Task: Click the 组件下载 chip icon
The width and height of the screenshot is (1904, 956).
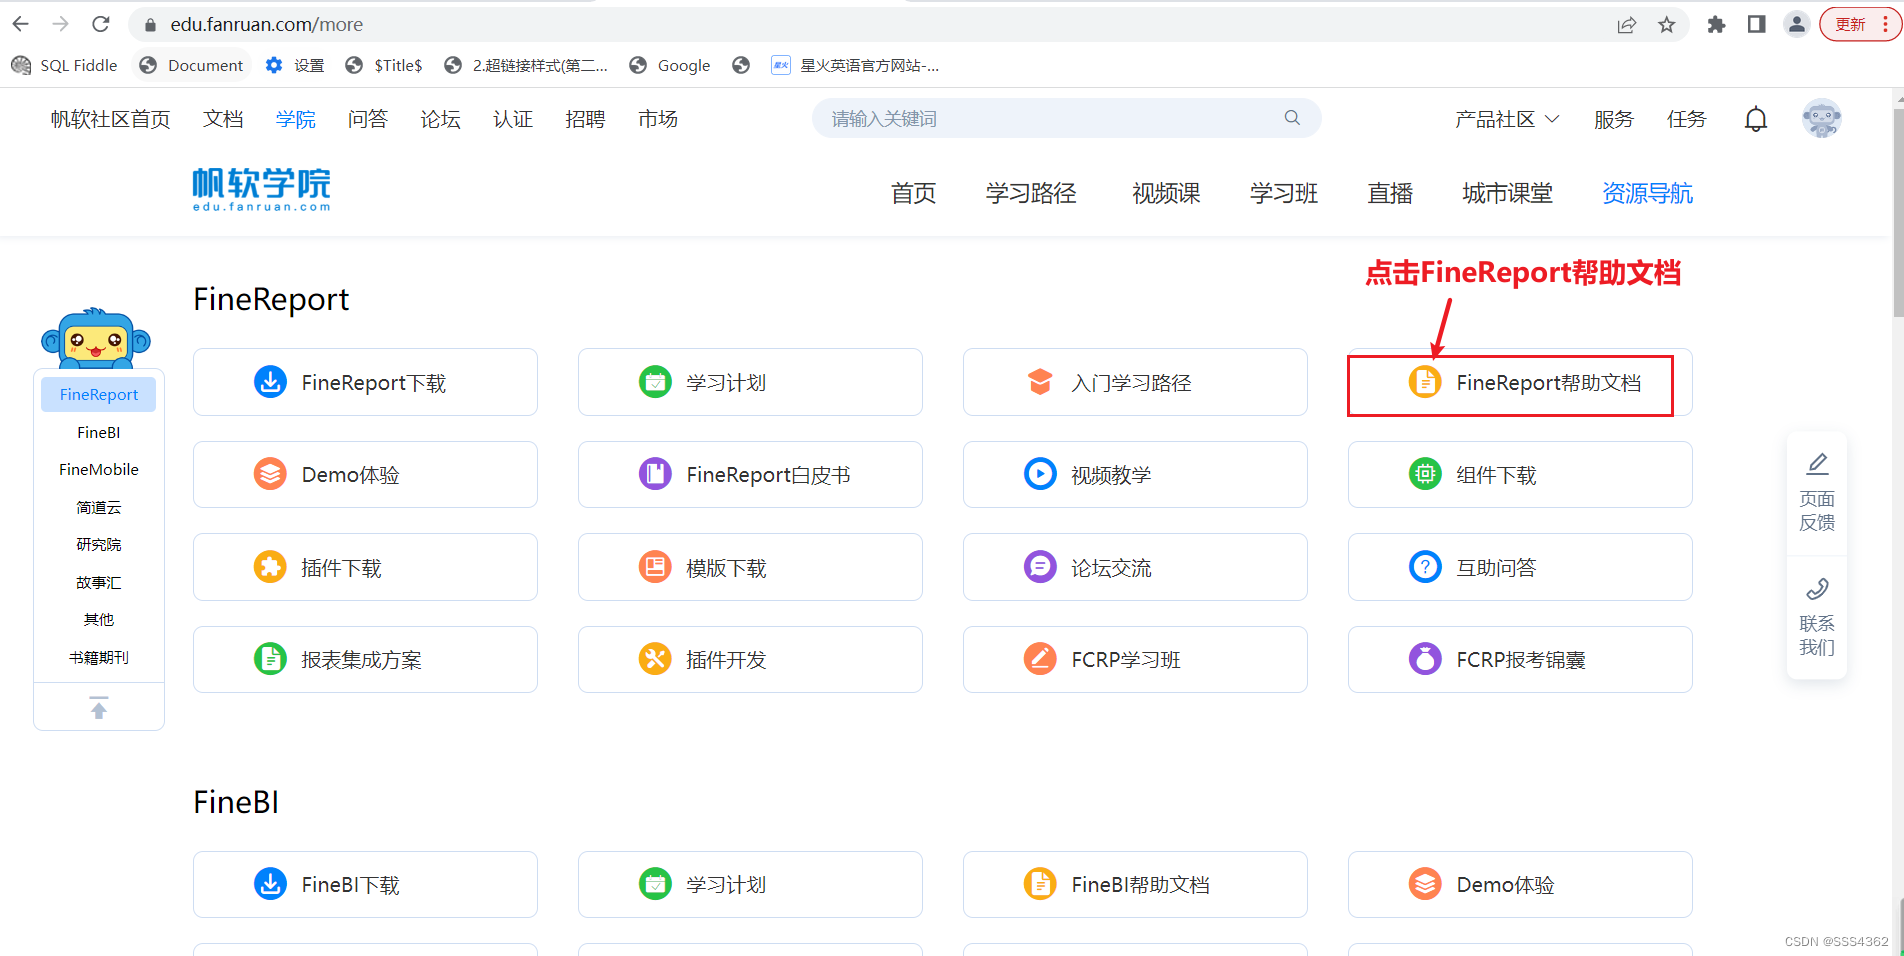Action: click(x=1425, y=474)
